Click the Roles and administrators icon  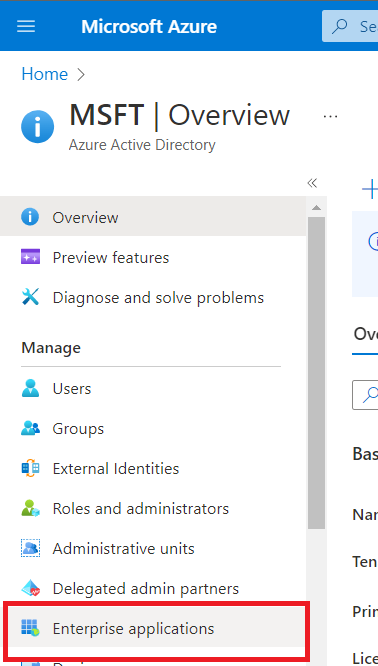(30, 508)
